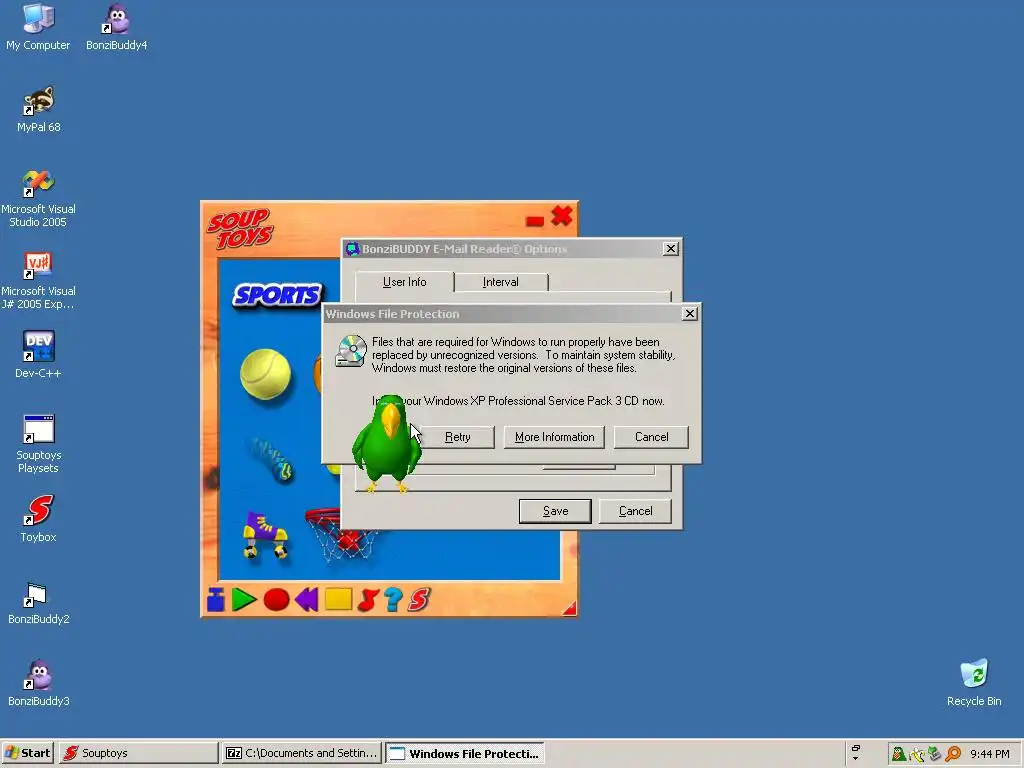Click the green parrot character

point(387,444)
